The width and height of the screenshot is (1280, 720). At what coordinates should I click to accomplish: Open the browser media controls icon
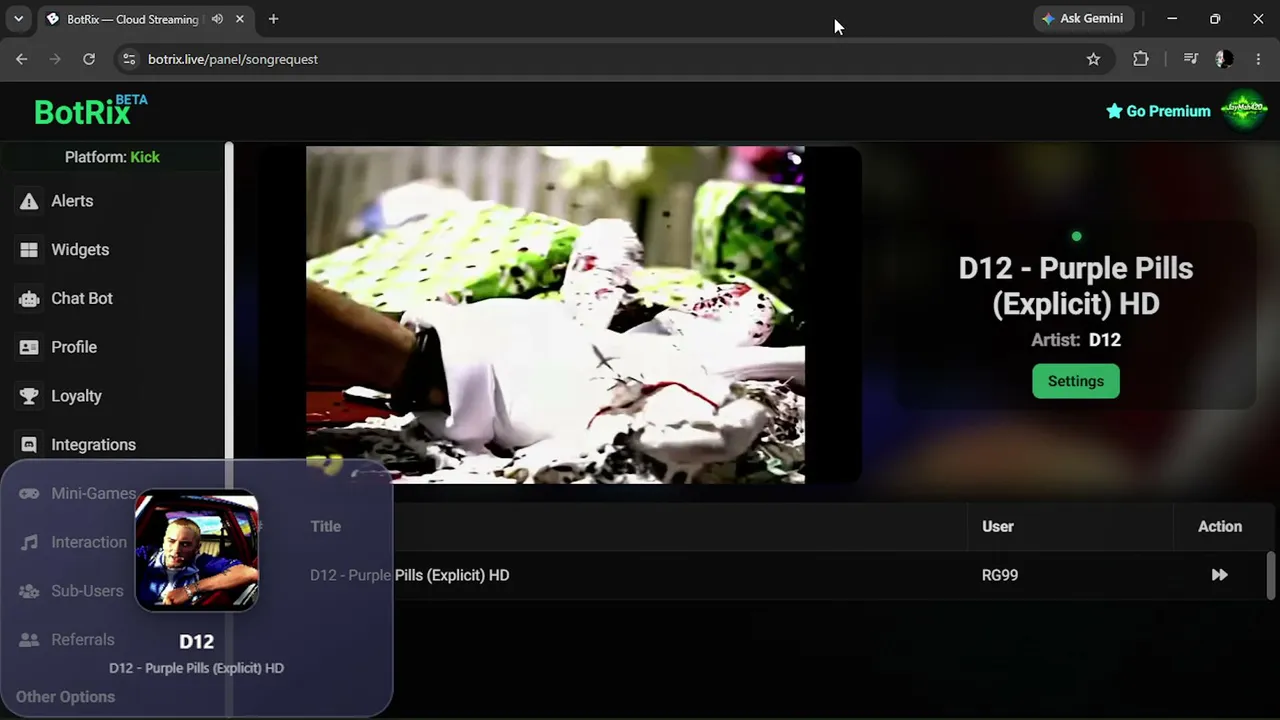(1190, 59)
